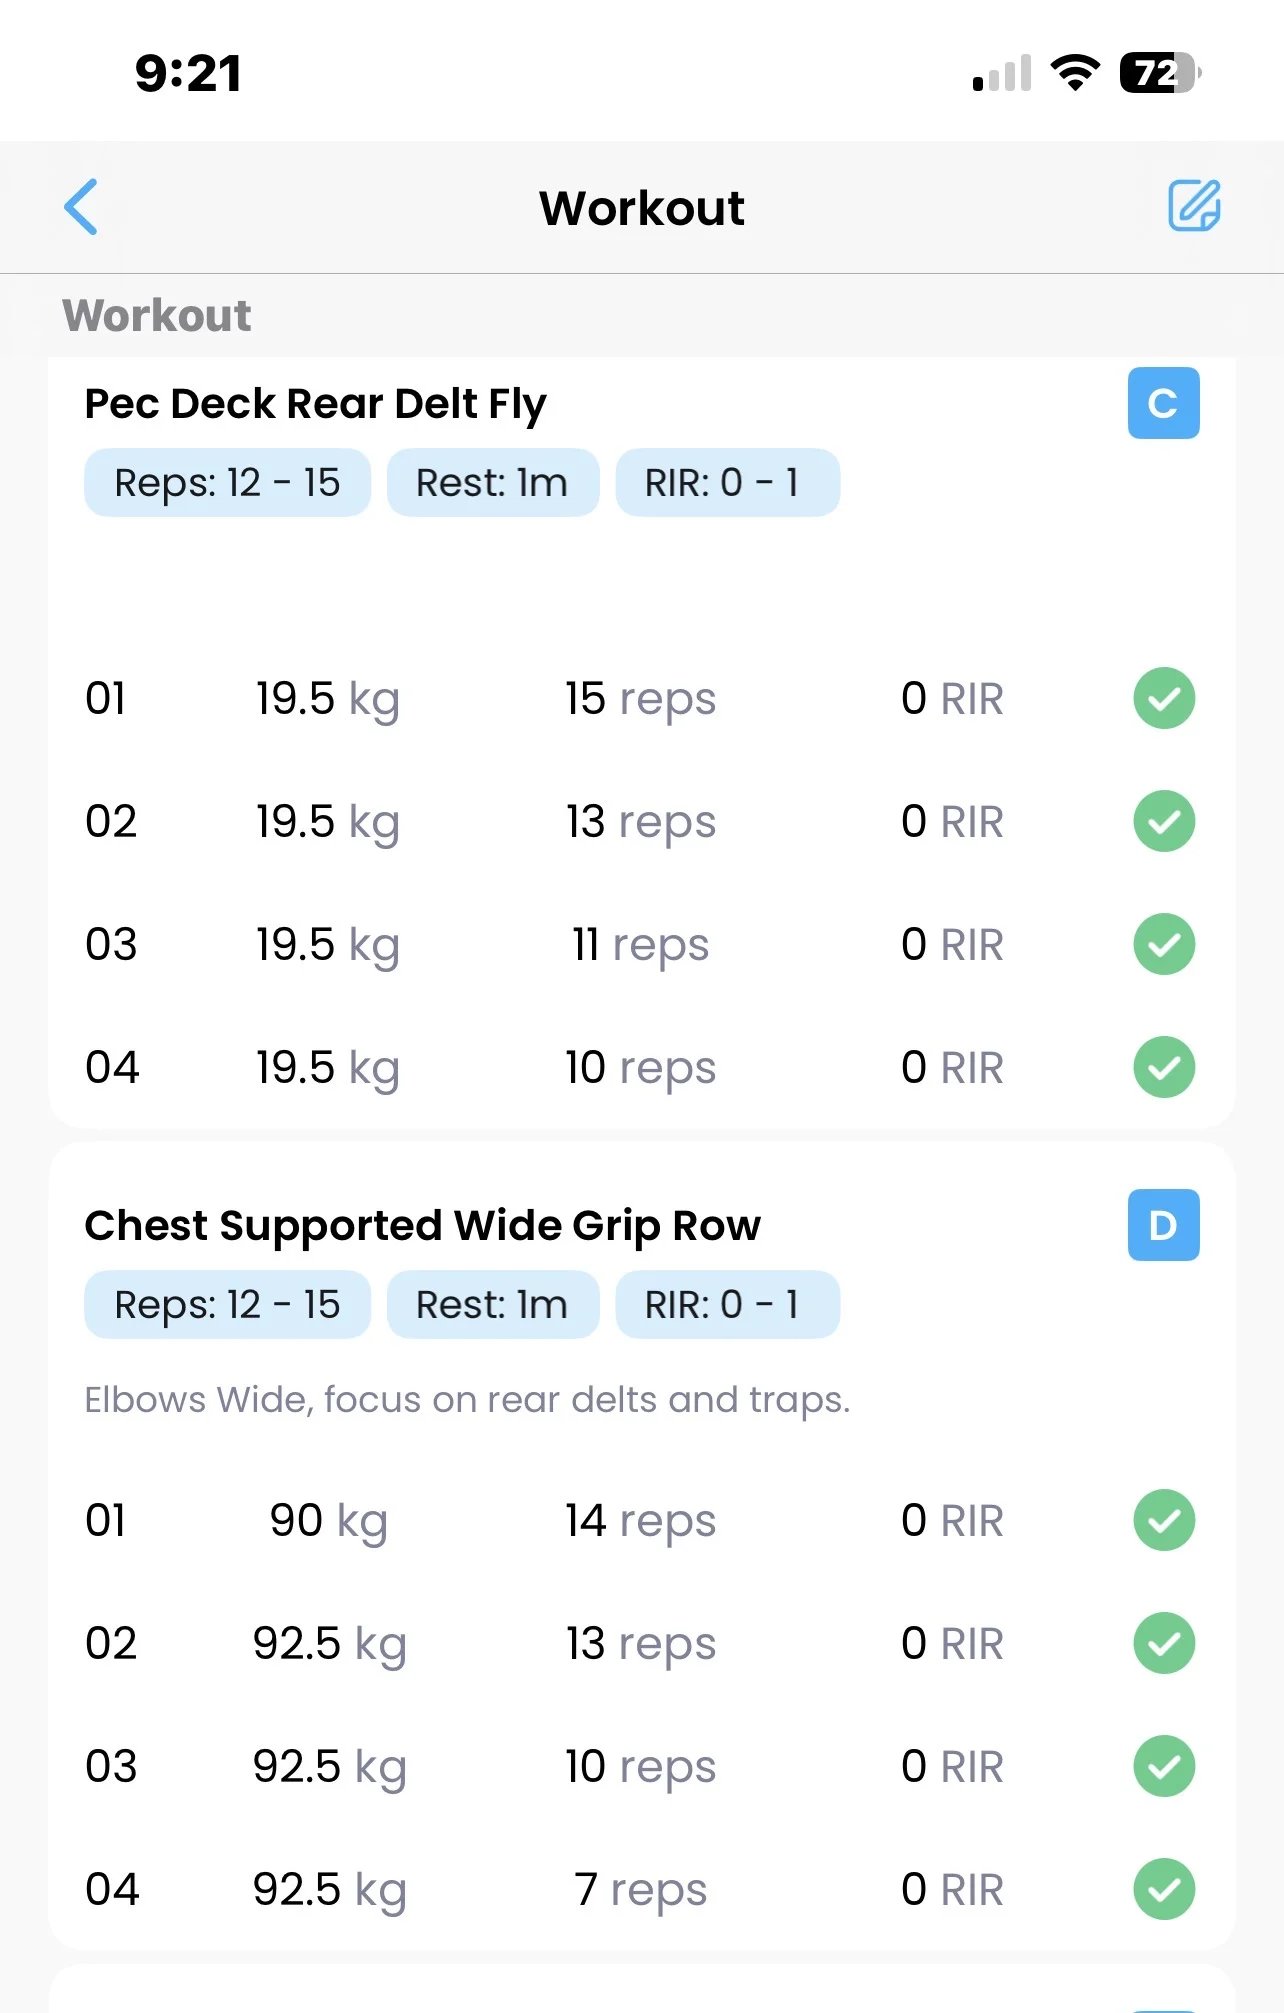Uncheck Pec Deck set 01 checkmark

(x=1164, y=698)
